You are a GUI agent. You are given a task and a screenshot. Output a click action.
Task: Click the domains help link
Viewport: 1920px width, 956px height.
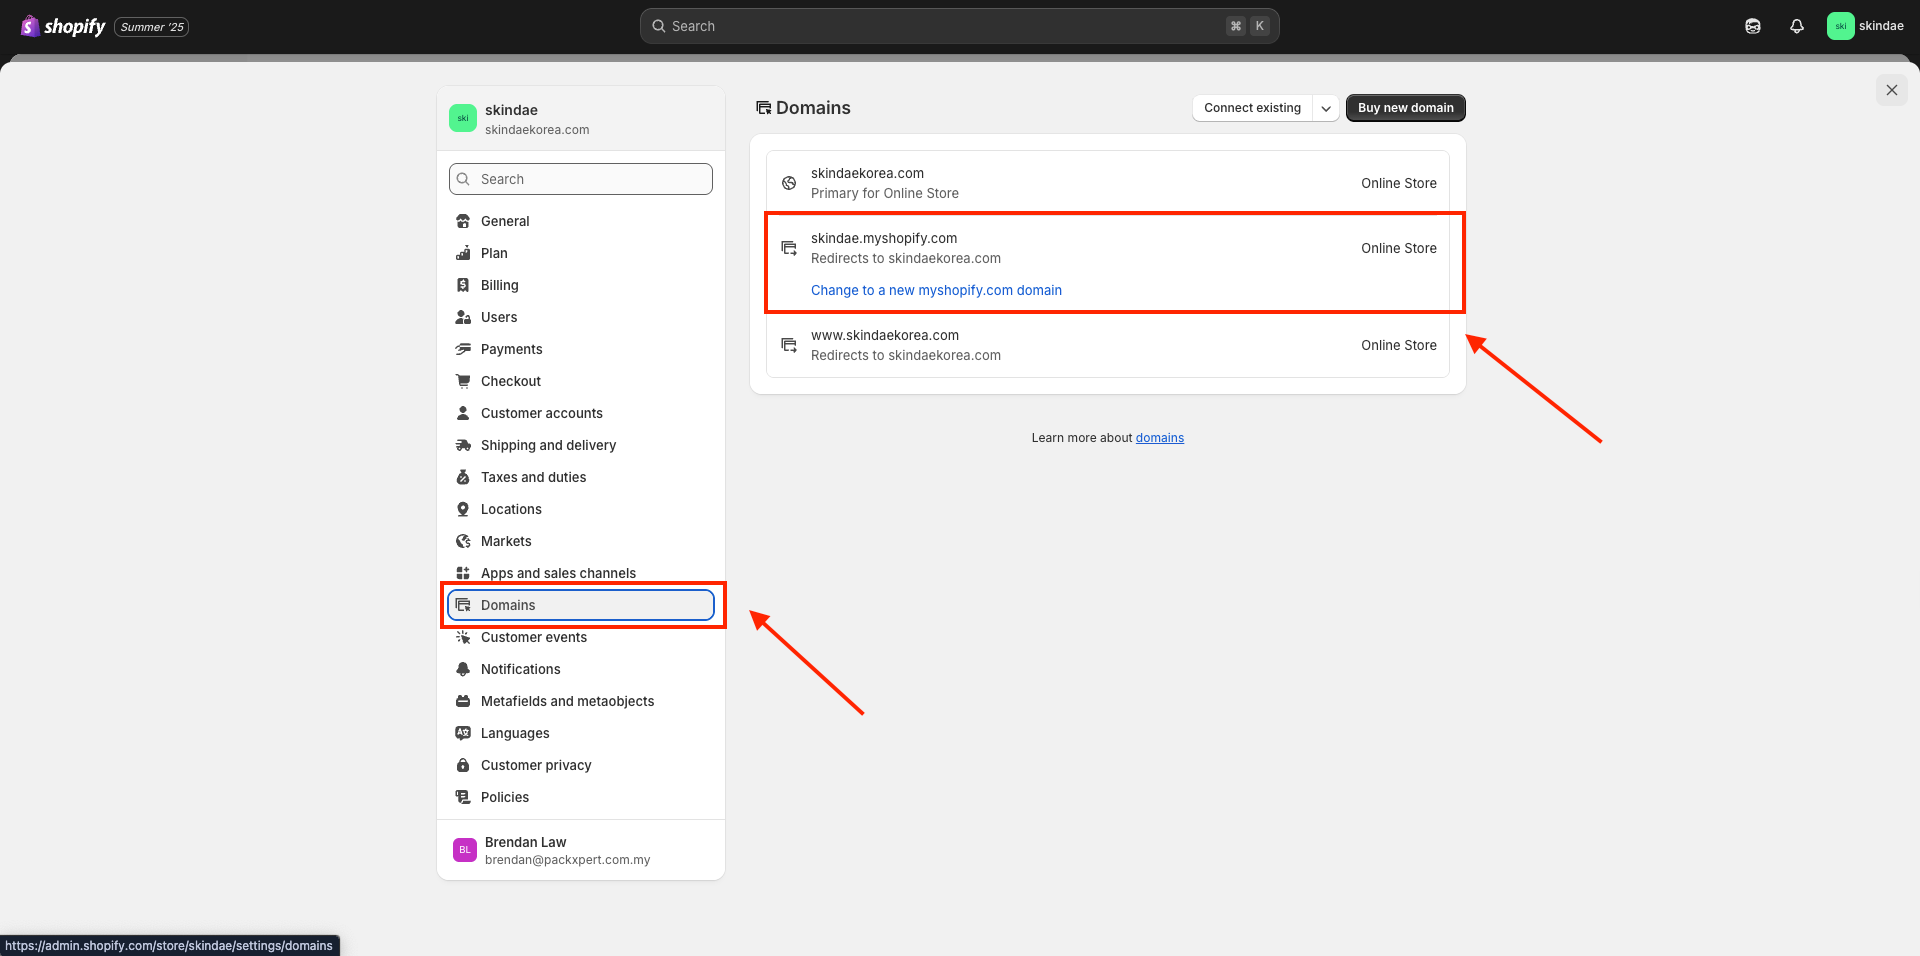click(x=1160, y=438)
